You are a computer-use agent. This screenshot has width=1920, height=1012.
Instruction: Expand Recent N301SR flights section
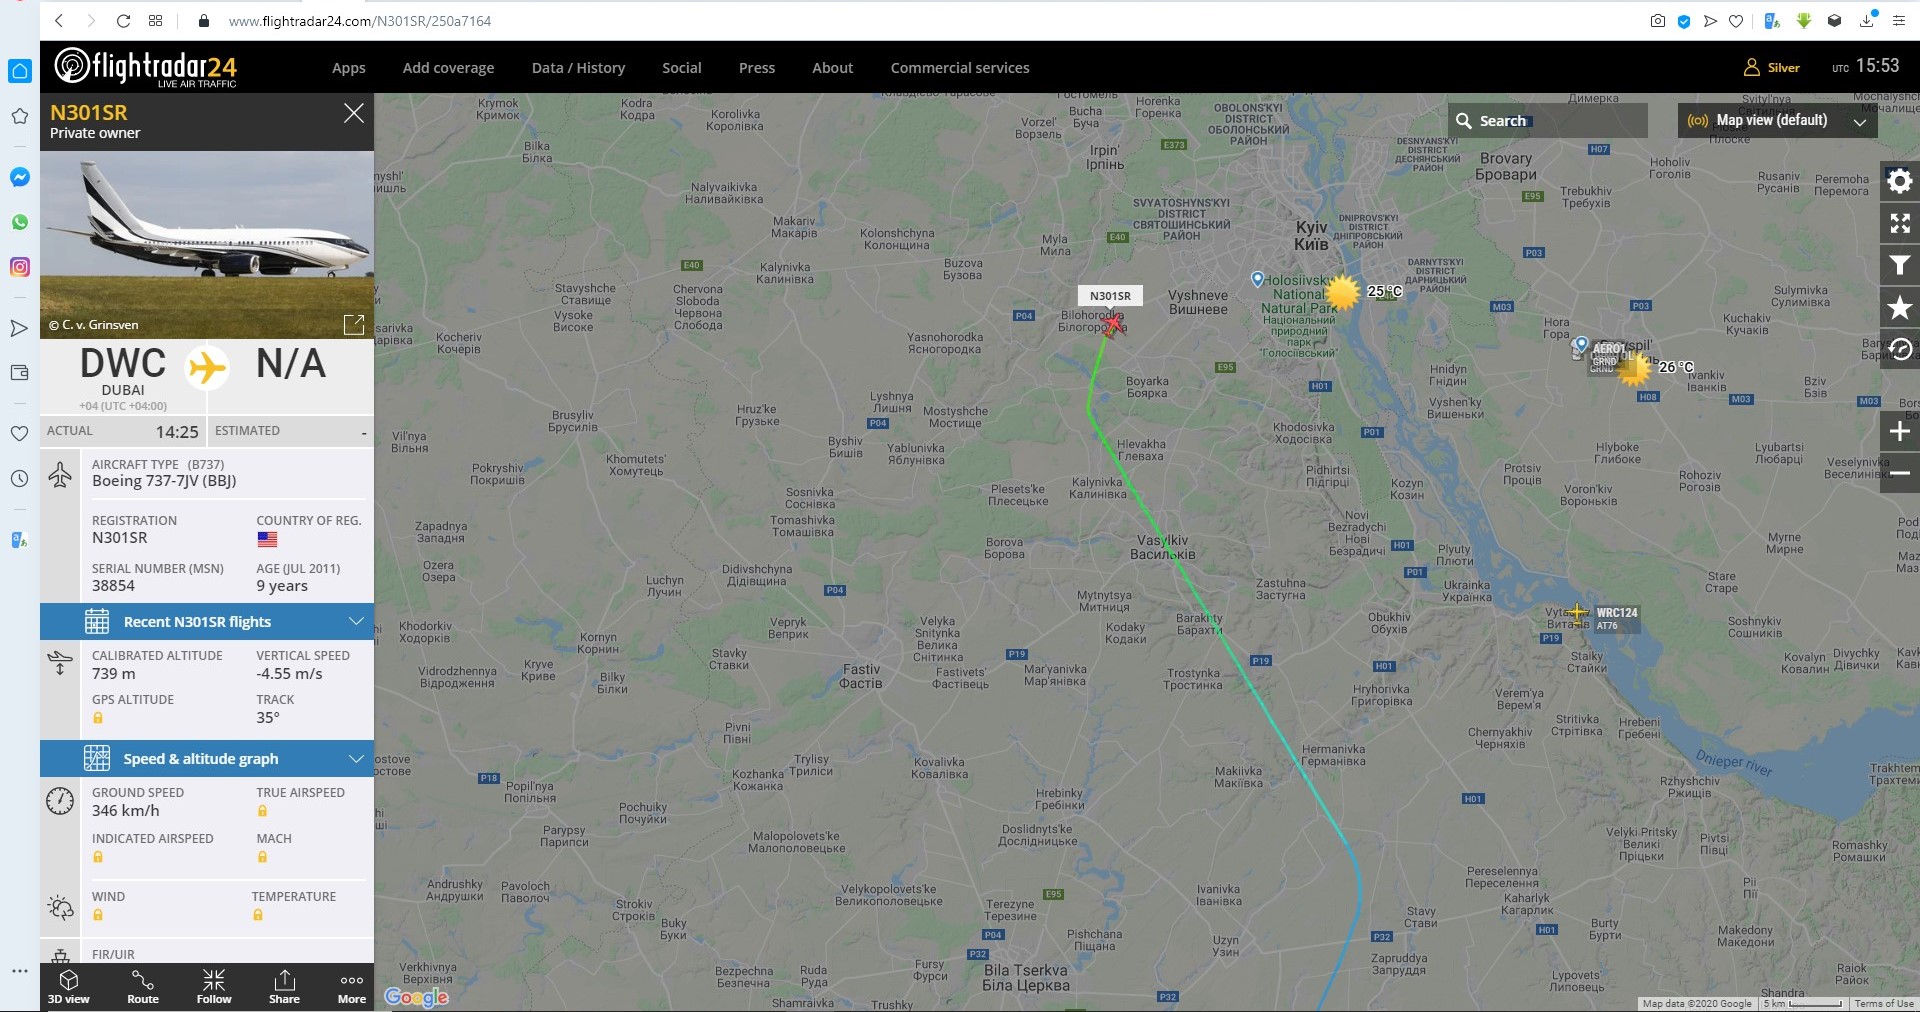tap(207, 621)
